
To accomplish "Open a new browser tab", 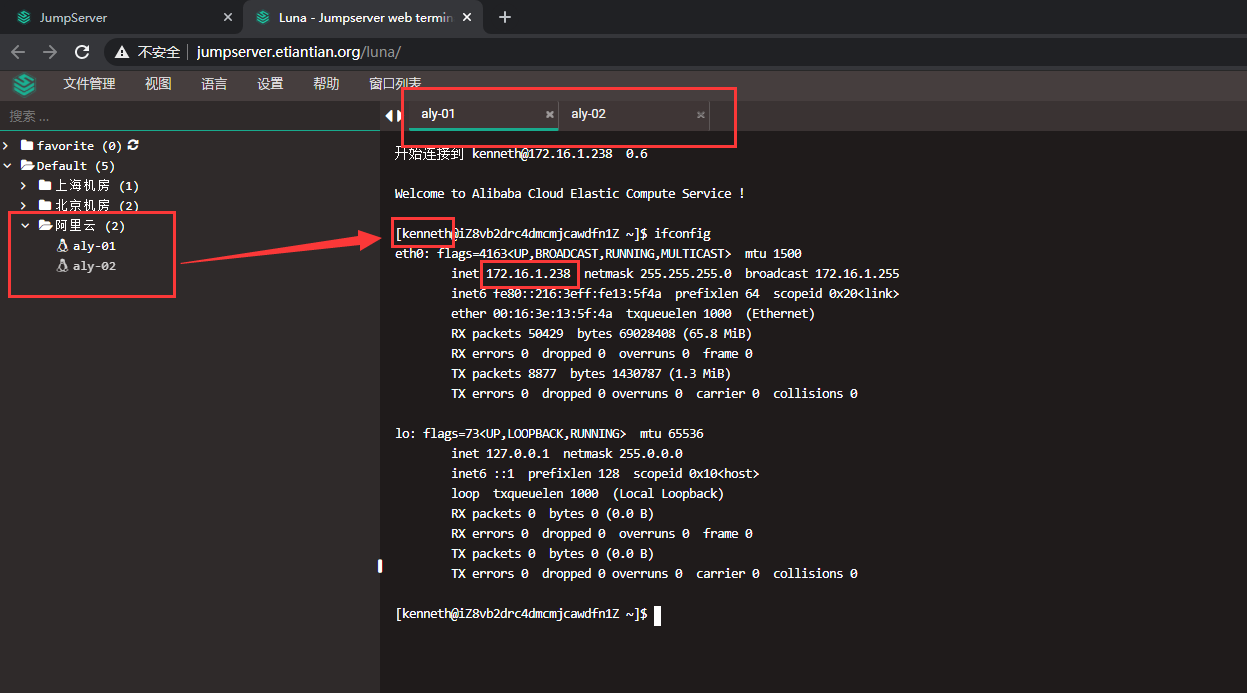I will pyautogui.click(x=505, y=17).
